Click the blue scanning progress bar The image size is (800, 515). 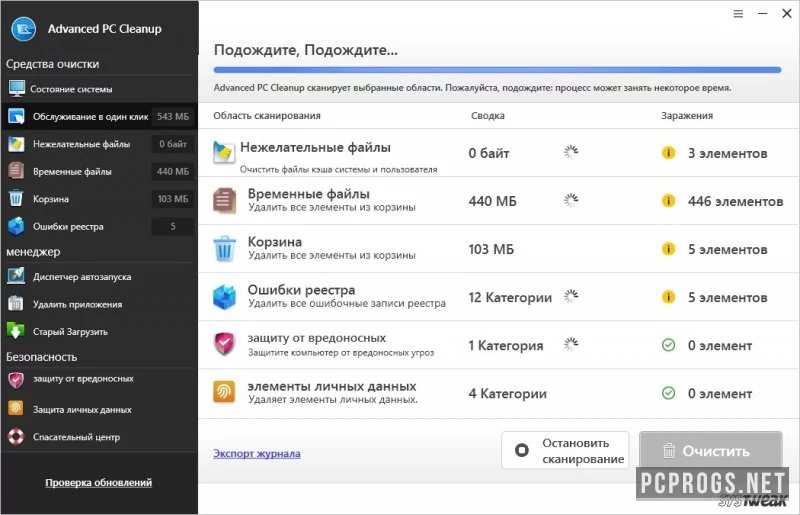coord(497,70)
